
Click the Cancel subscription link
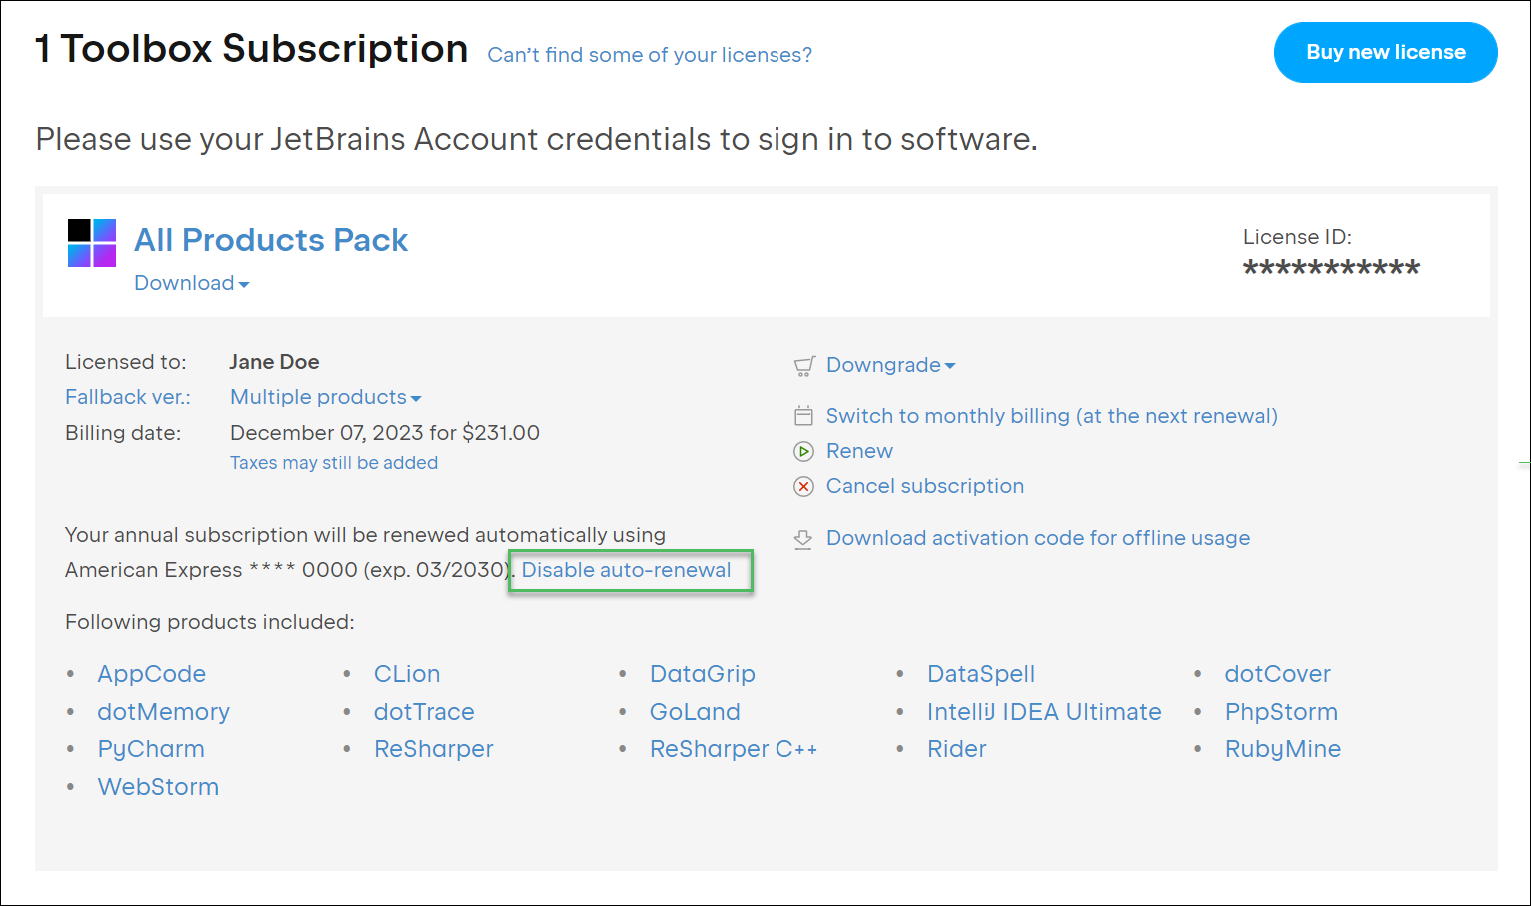(924, 486)
